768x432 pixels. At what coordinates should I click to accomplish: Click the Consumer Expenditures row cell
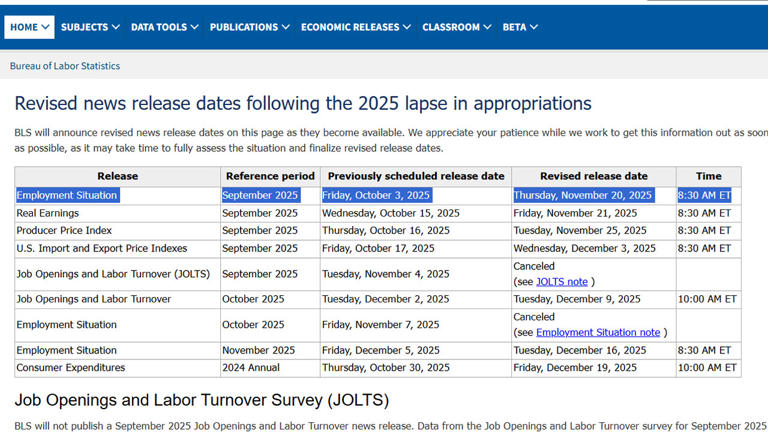click(71, 367)
